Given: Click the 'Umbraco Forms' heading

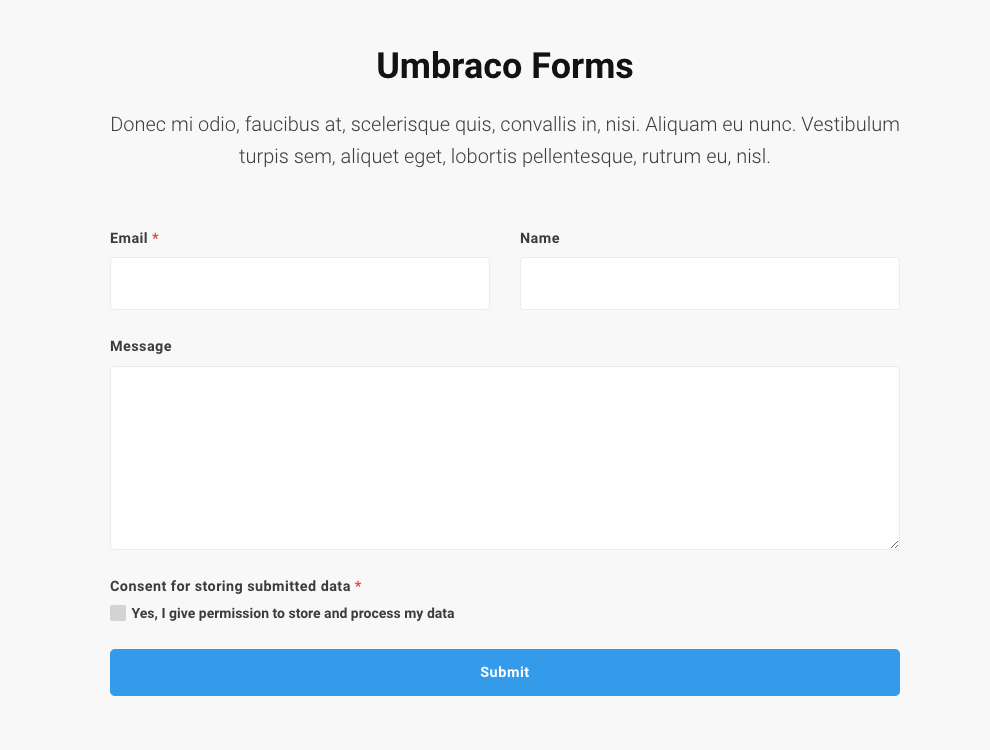Looking at the screenshot, I should click(505, 66).
